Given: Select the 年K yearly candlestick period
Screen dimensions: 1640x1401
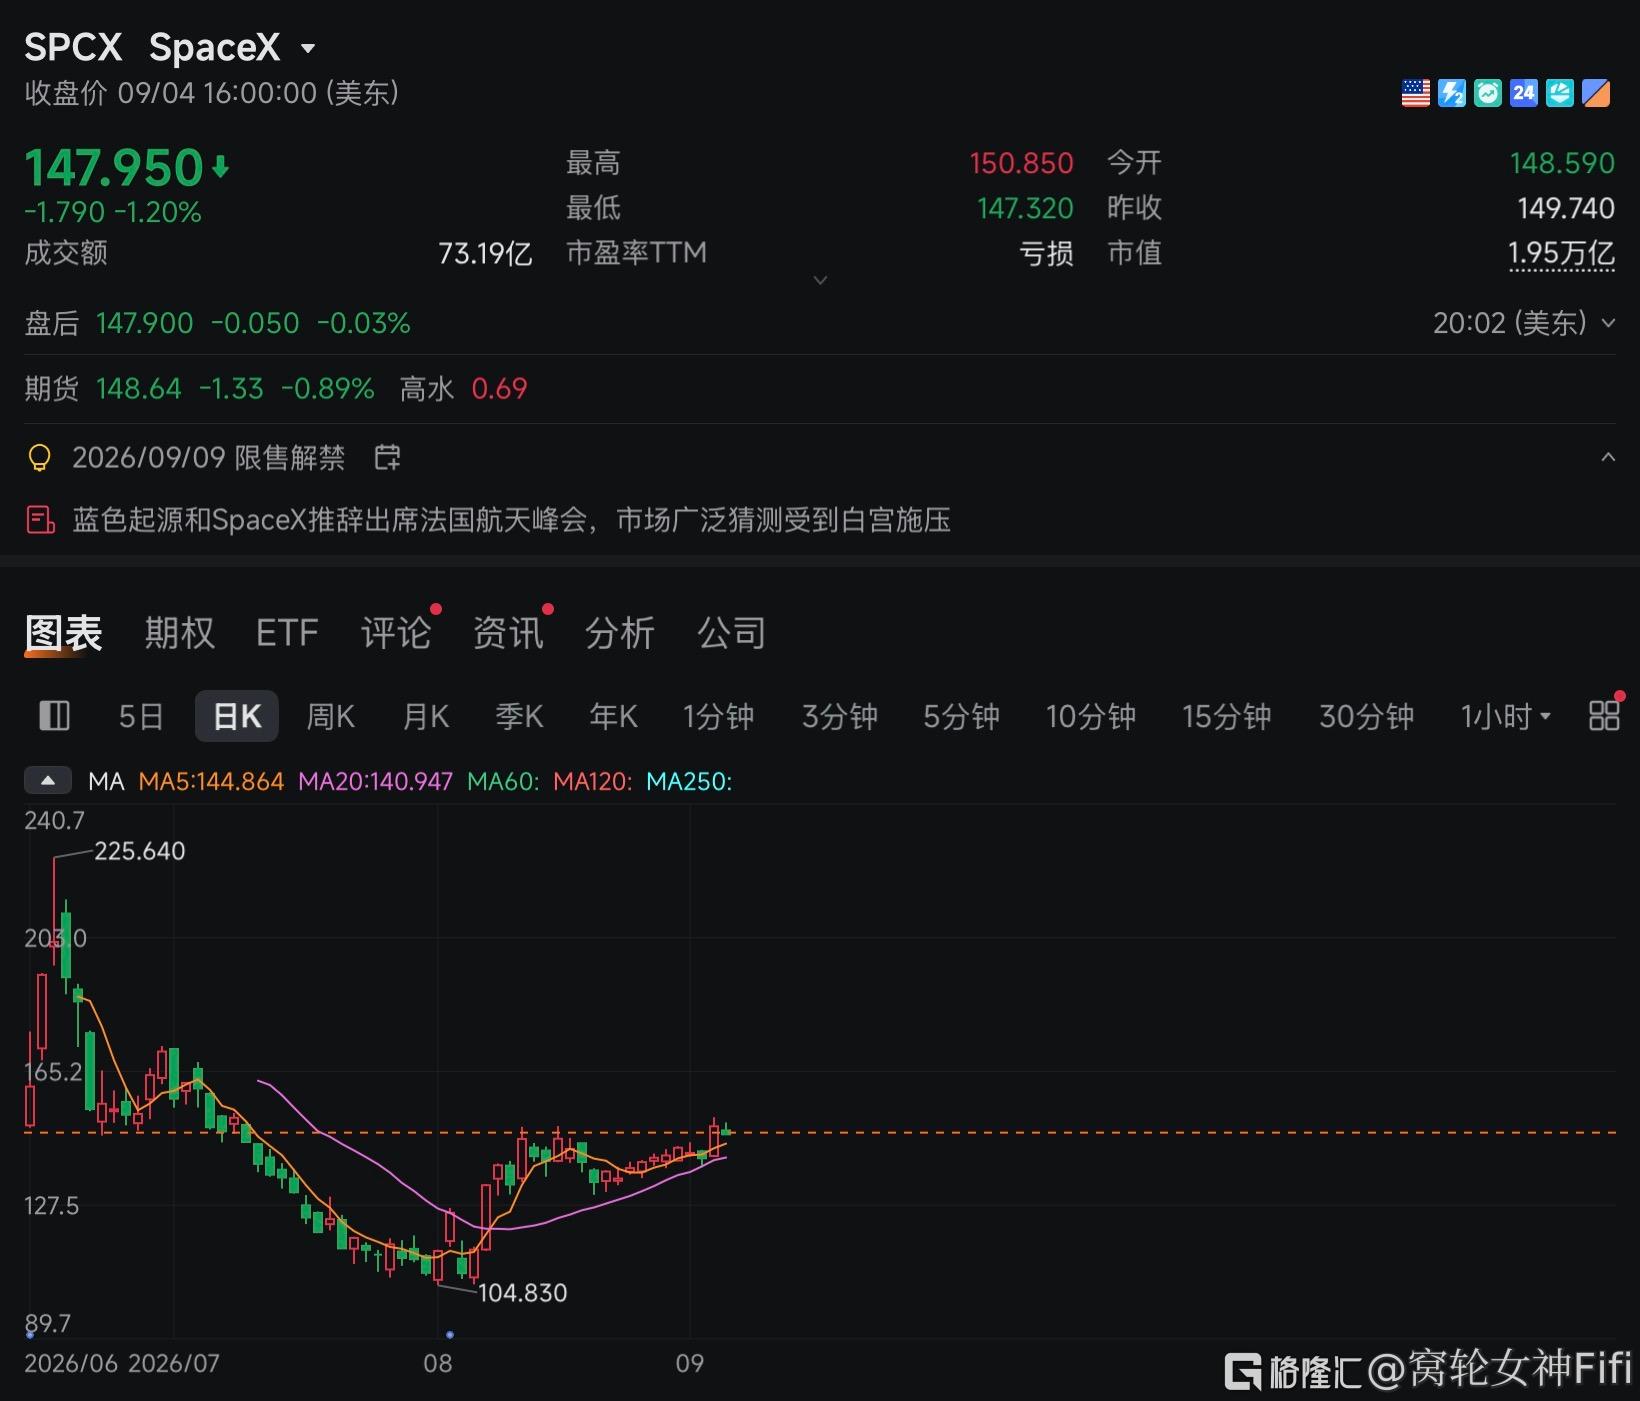Looking at the screenshot, I should pyautogui.click(x=613, y=716).
